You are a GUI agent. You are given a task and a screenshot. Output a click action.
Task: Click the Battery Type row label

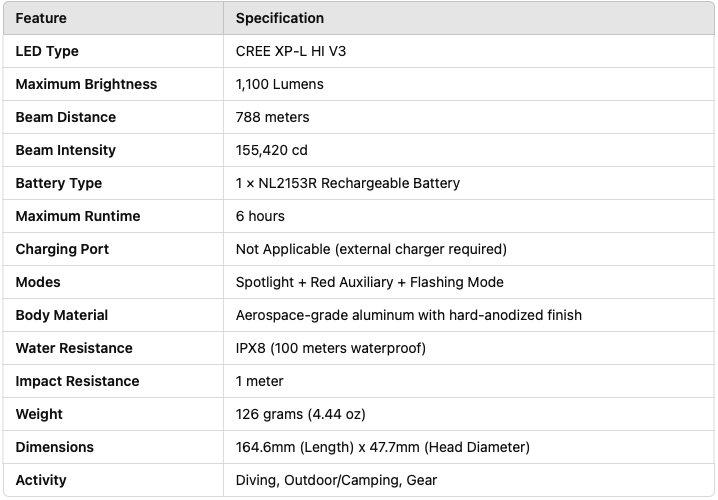pos(59,183)
